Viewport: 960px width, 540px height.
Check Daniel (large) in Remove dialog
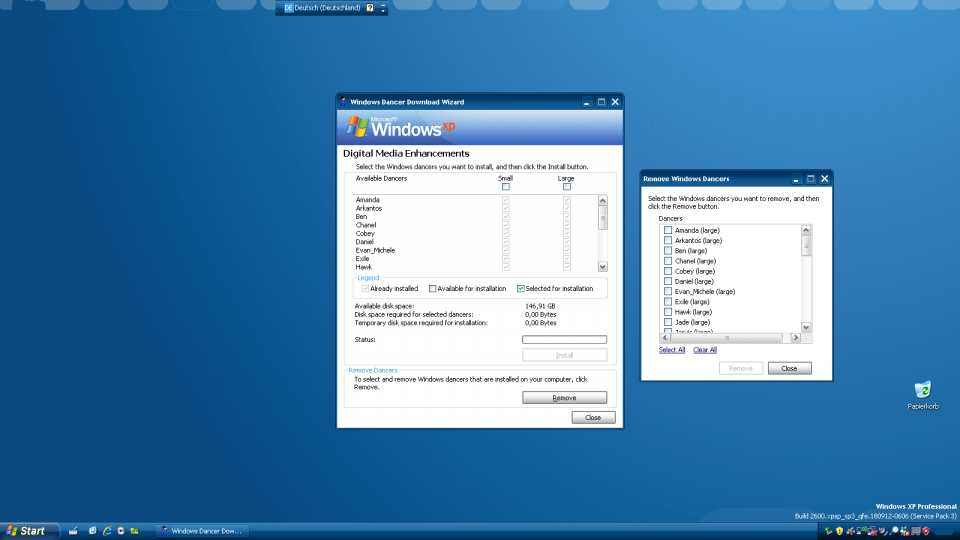(x=668, y=281)
